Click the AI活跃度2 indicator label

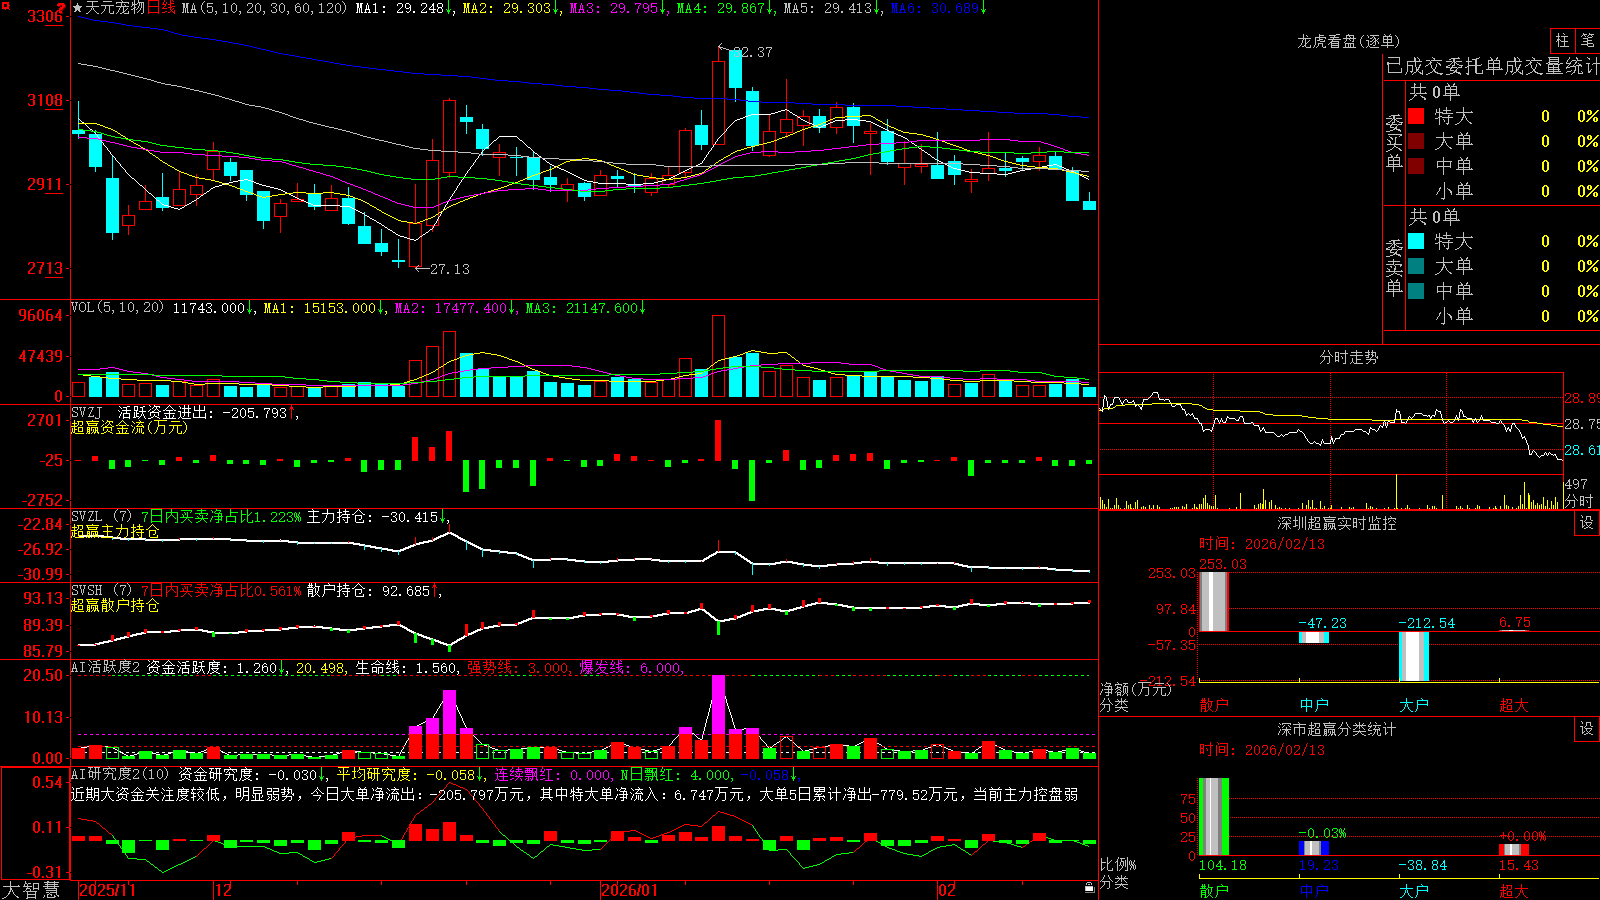[x=106, y=667]
